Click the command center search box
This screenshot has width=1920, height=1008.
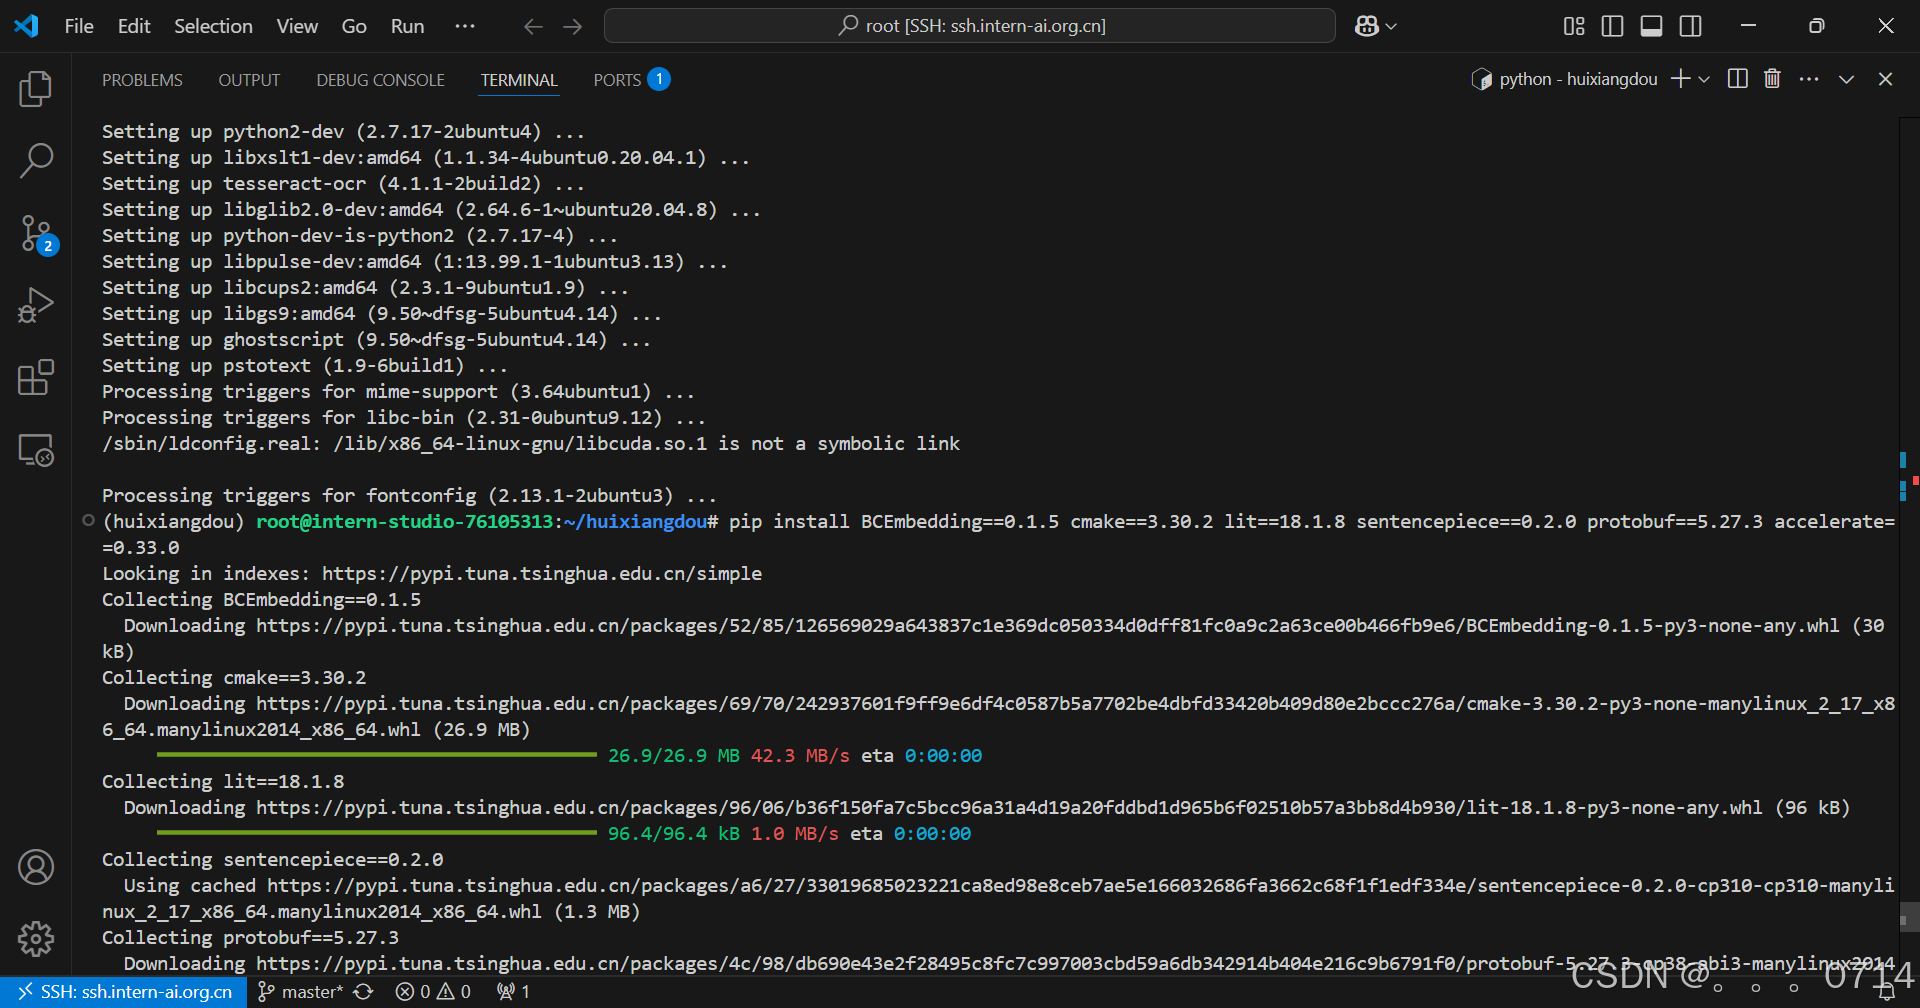(x=970, y=26)
